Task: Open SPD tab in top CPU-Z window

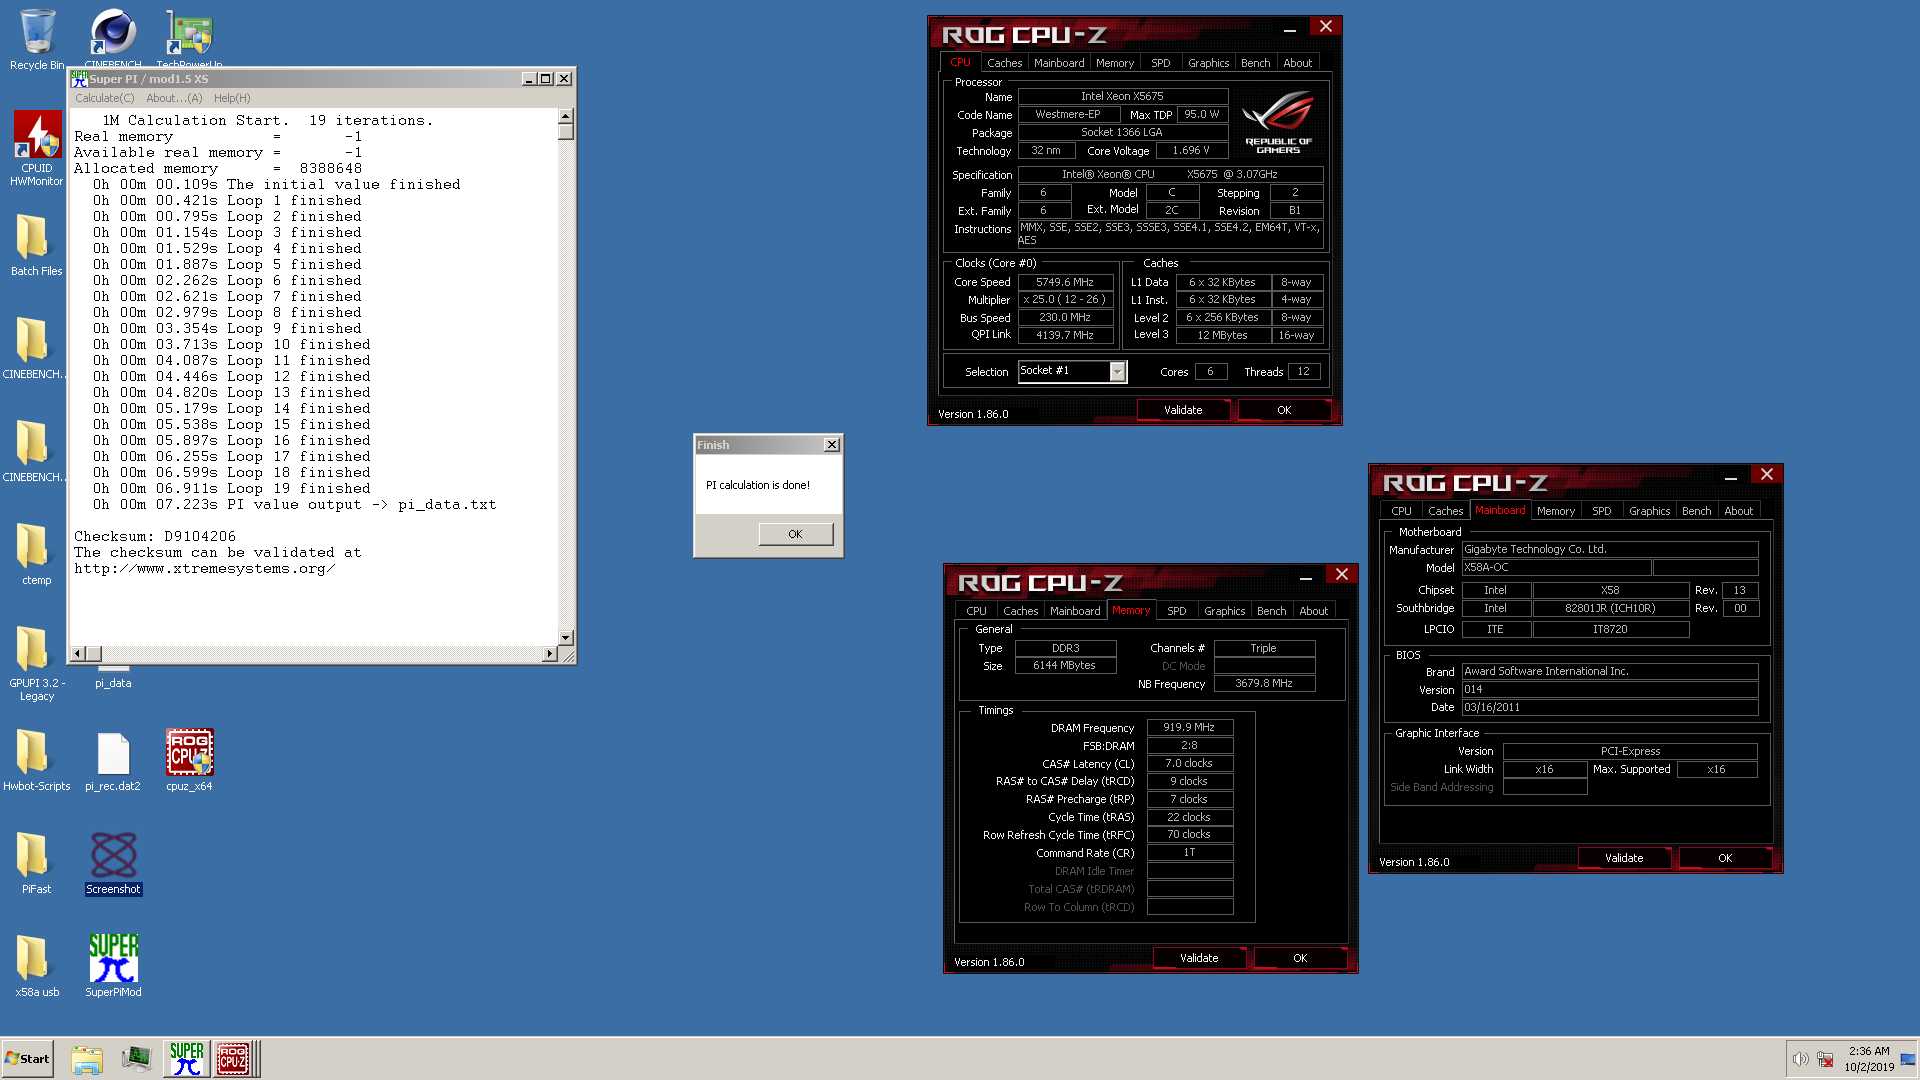Action: [x=1160, y=63]
